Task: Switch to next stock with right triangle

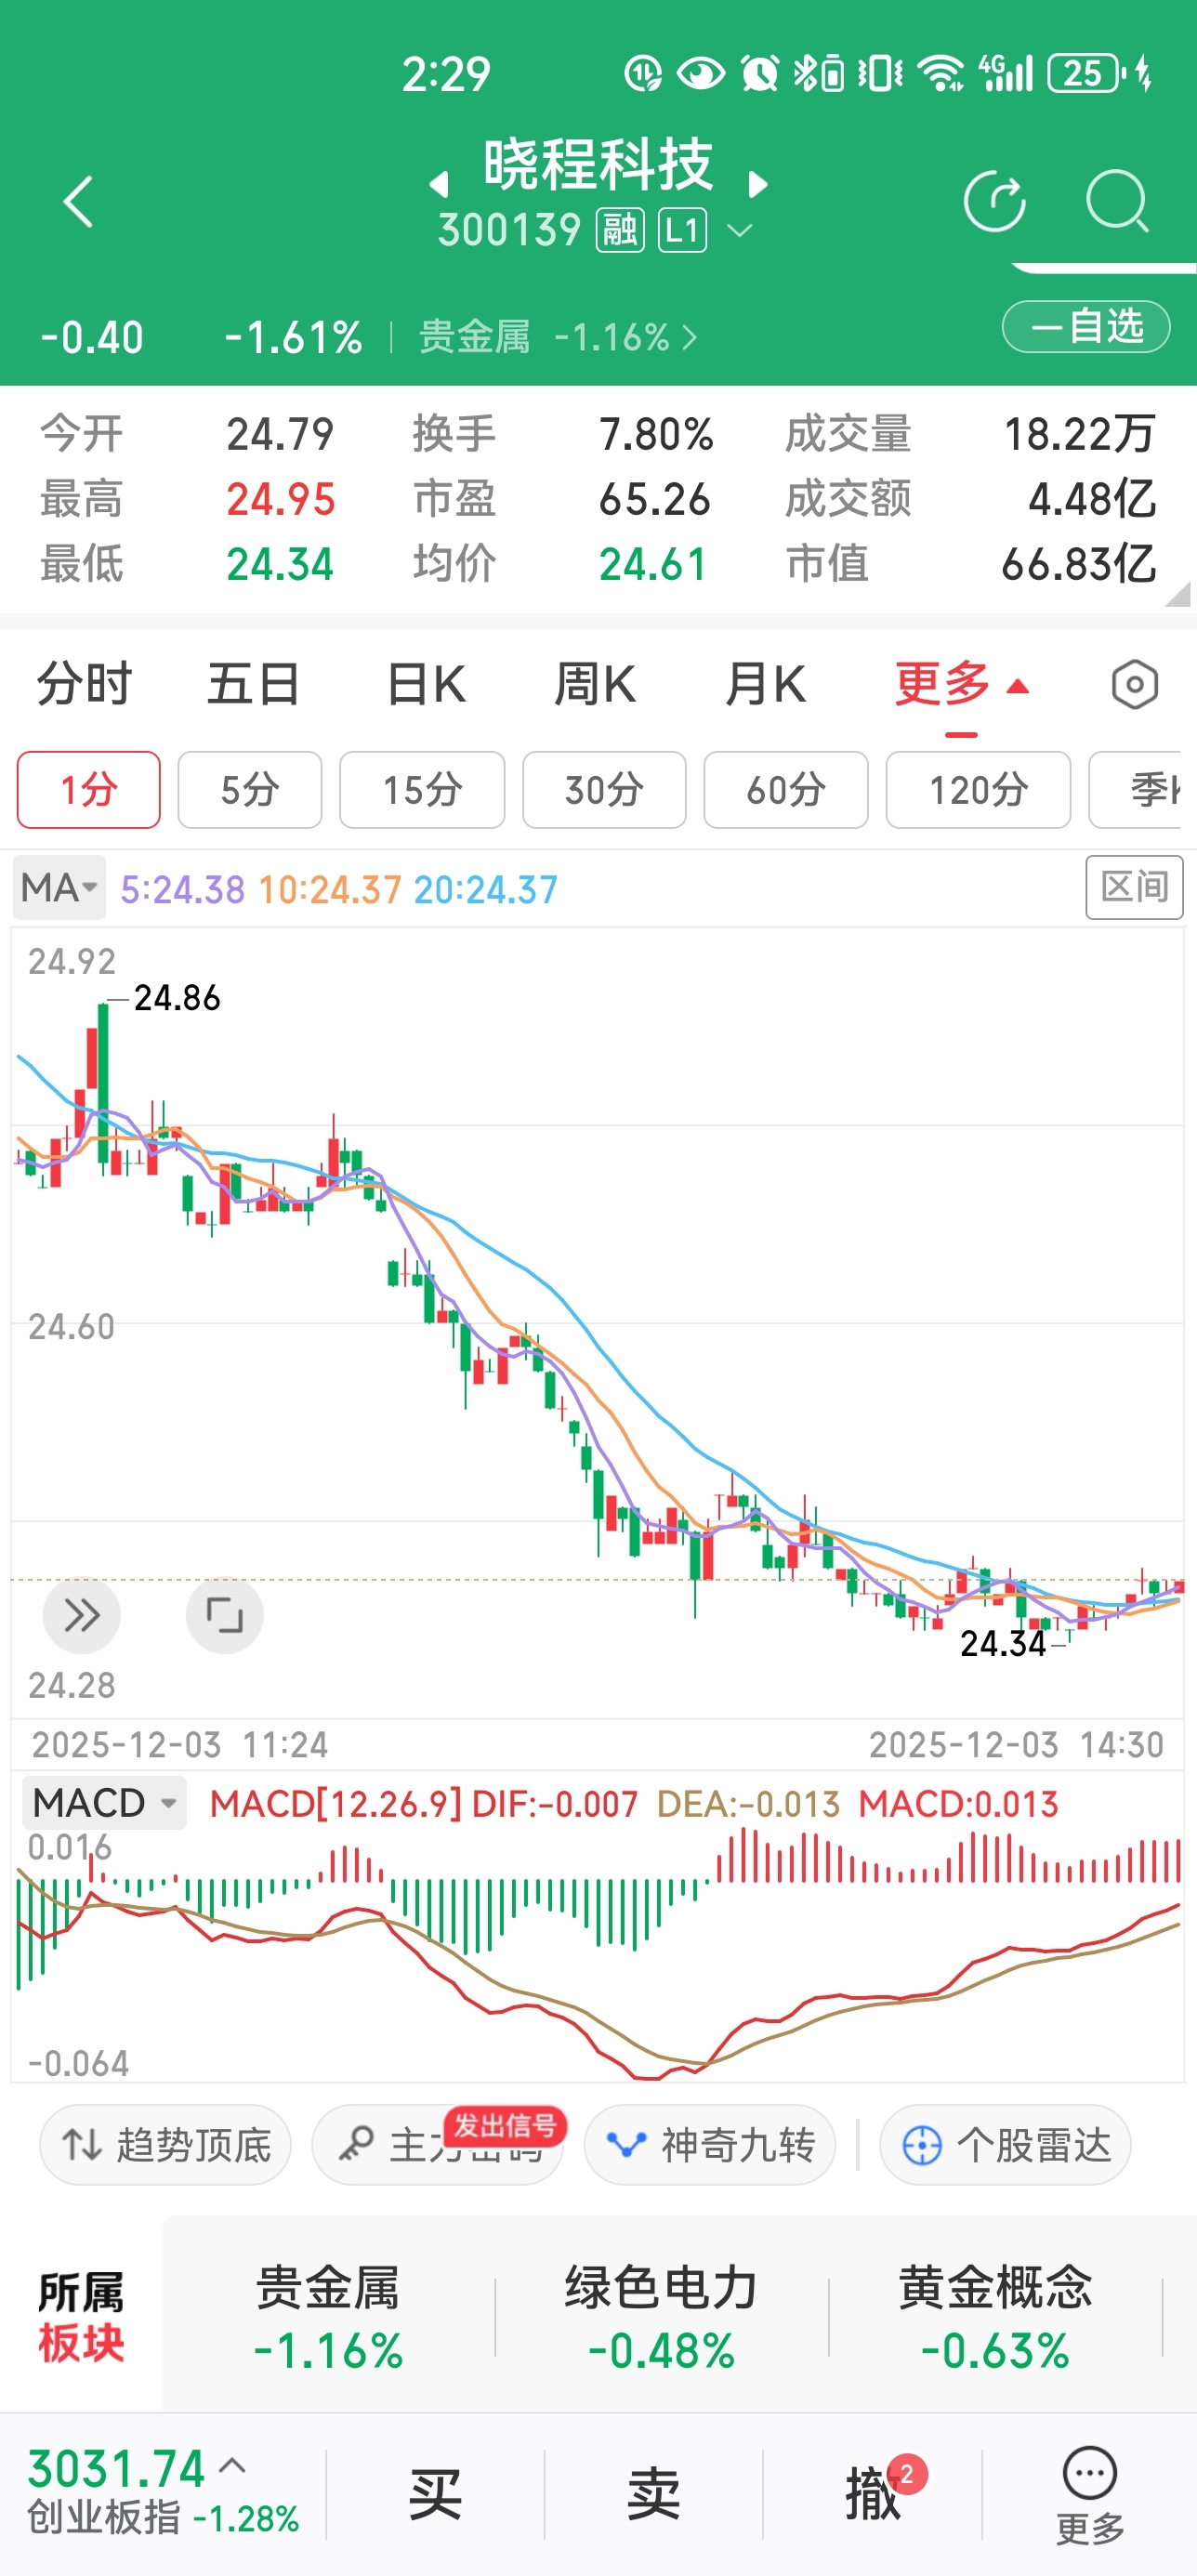Action: click(758, 184)
